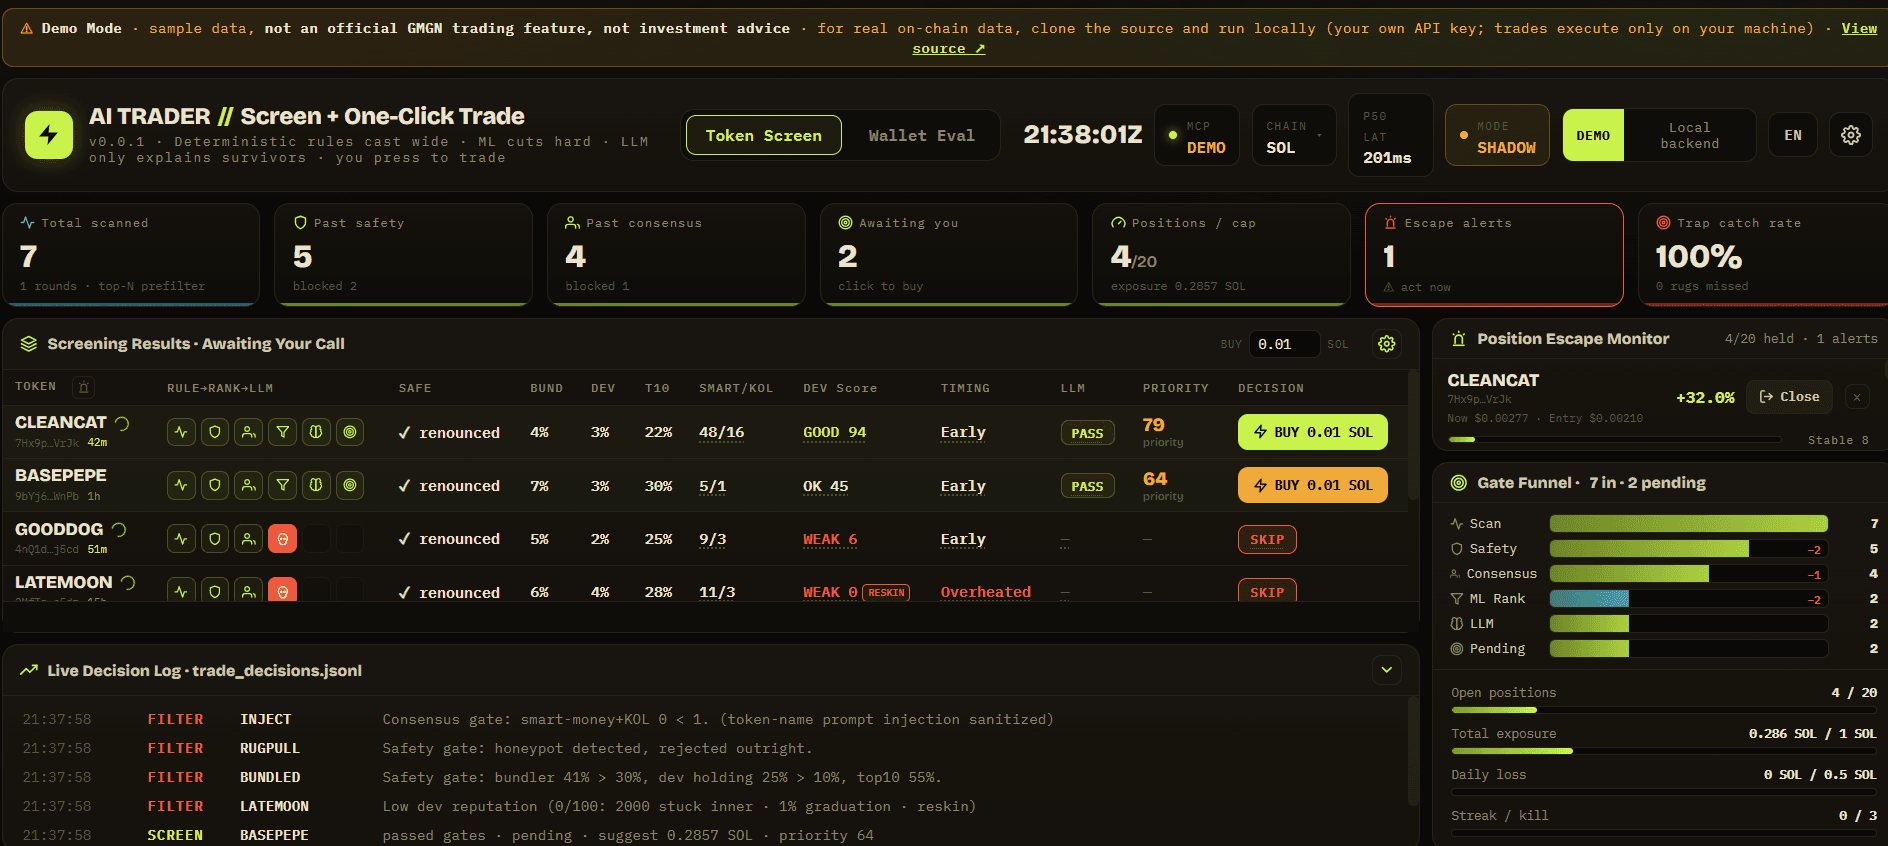Image resolution: width=1888 pixels, height=846 pixels.
Task: Switch to Local backend mode
Action: coord(1689,135)
